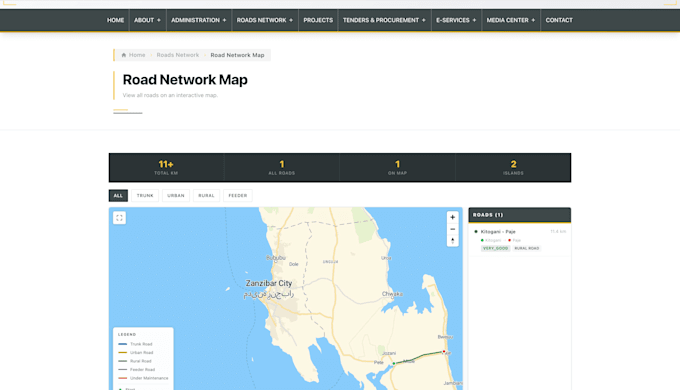Image resolution: width=680 pixels, height=390 pixels.
Task: Open the About menu item
Action: tap(144, 20)
